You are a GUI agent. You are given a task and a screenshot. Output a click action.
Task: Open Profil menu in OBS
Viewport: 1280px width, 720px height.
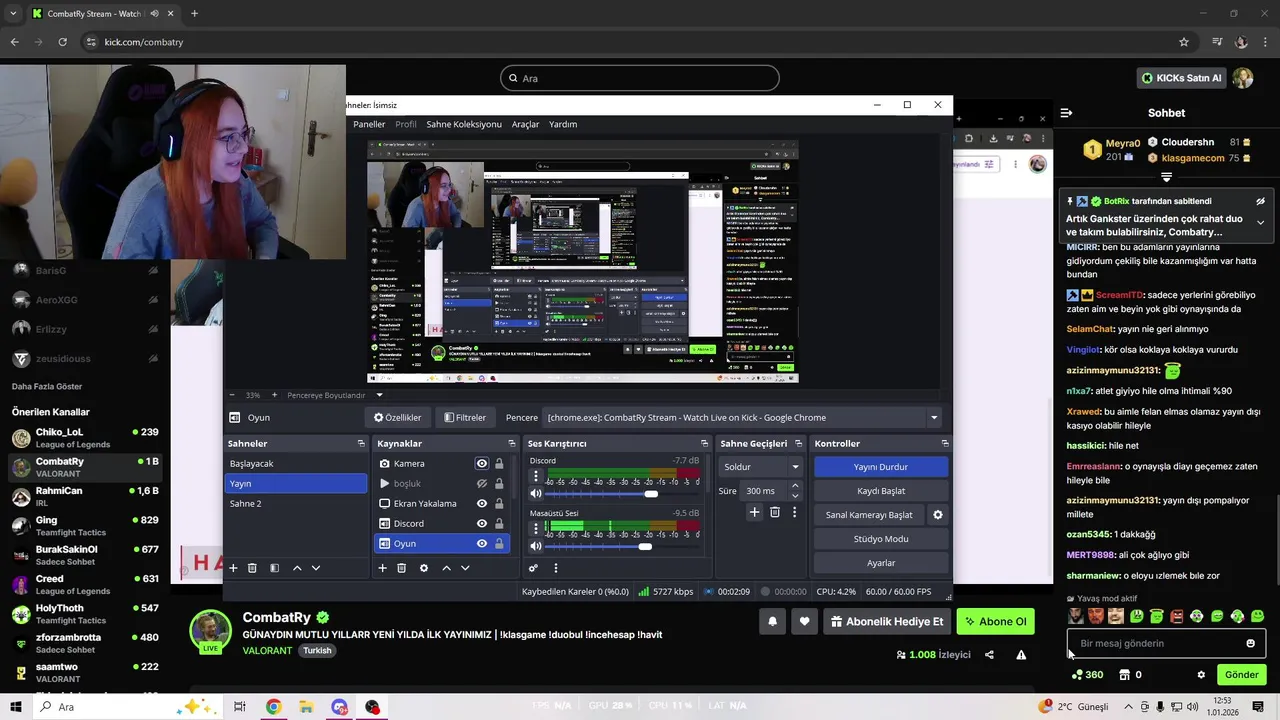(406, 124)
